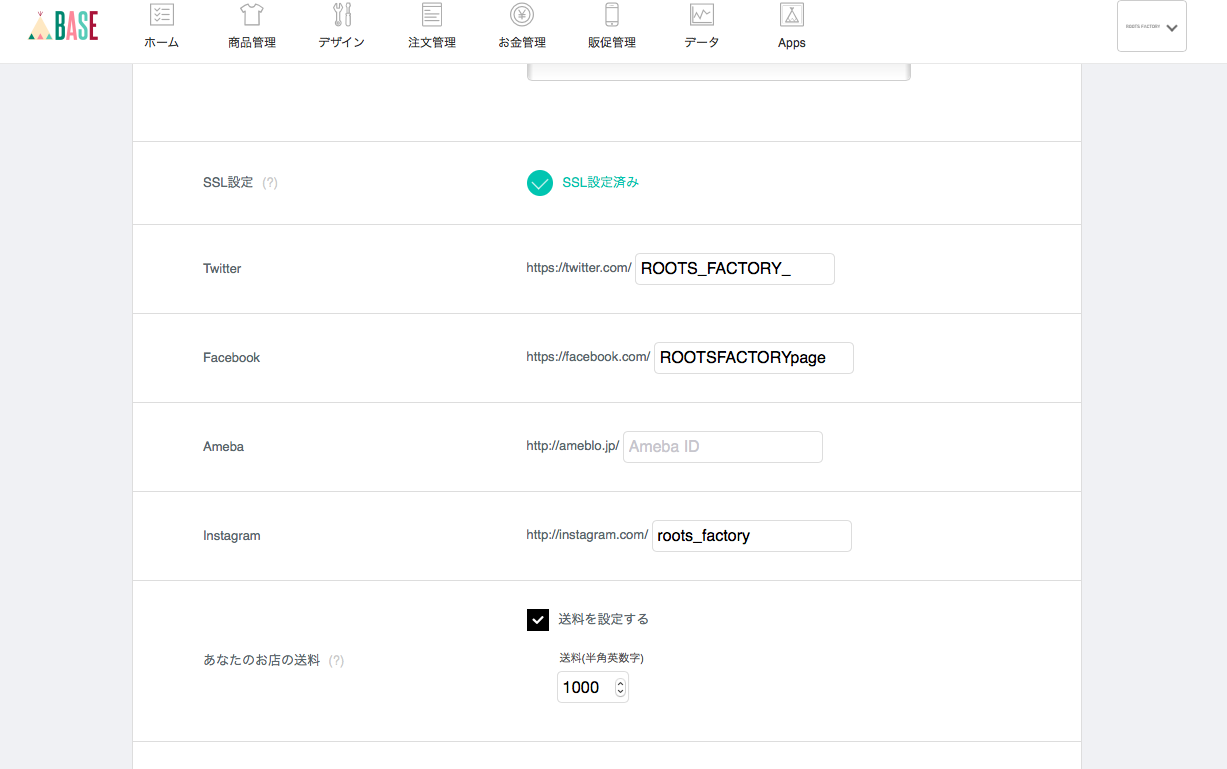Click the green SSL設定済み checkmark
Viewport: 1227px width, 769px height.
[x=540, y=183]
